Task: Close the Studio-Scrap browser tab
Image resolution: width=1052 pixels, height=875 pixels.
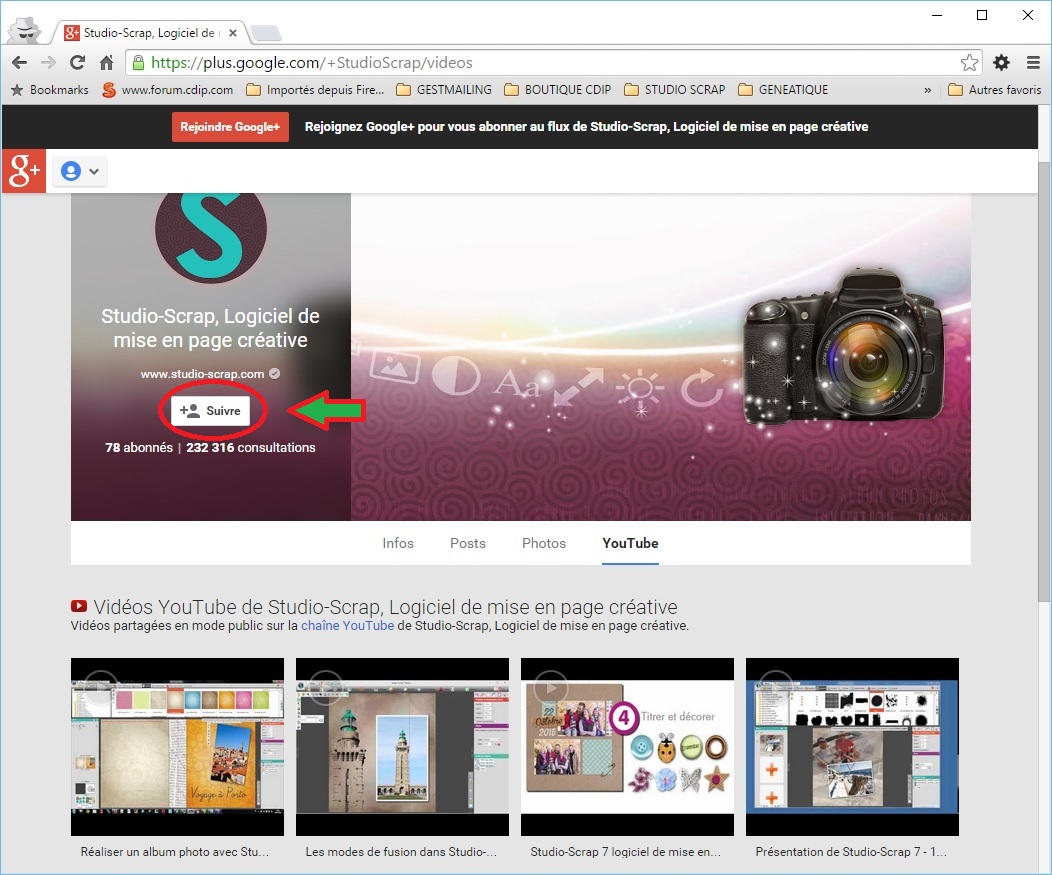Action: click(233, 32)
